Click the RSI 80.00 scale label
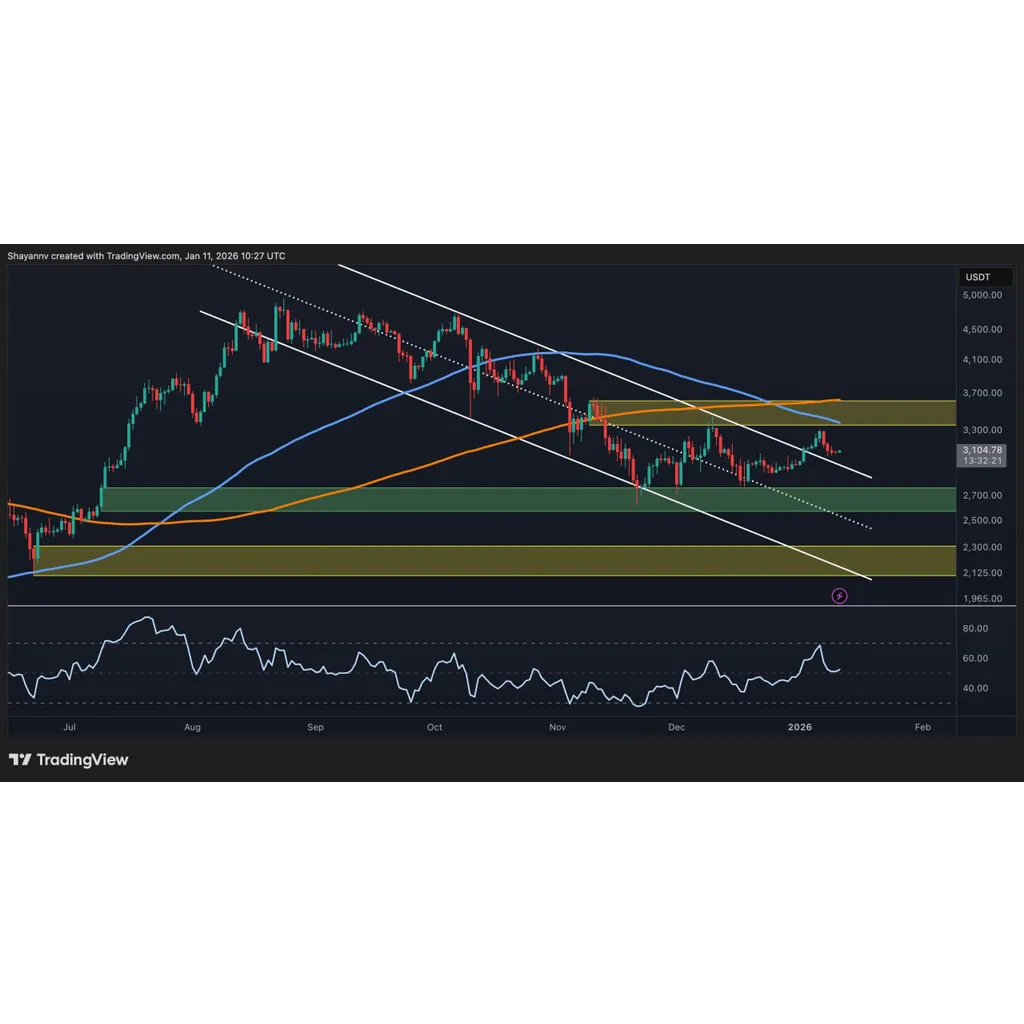The height and width of the screenshot is (1024, 1024). click(975, 628)
